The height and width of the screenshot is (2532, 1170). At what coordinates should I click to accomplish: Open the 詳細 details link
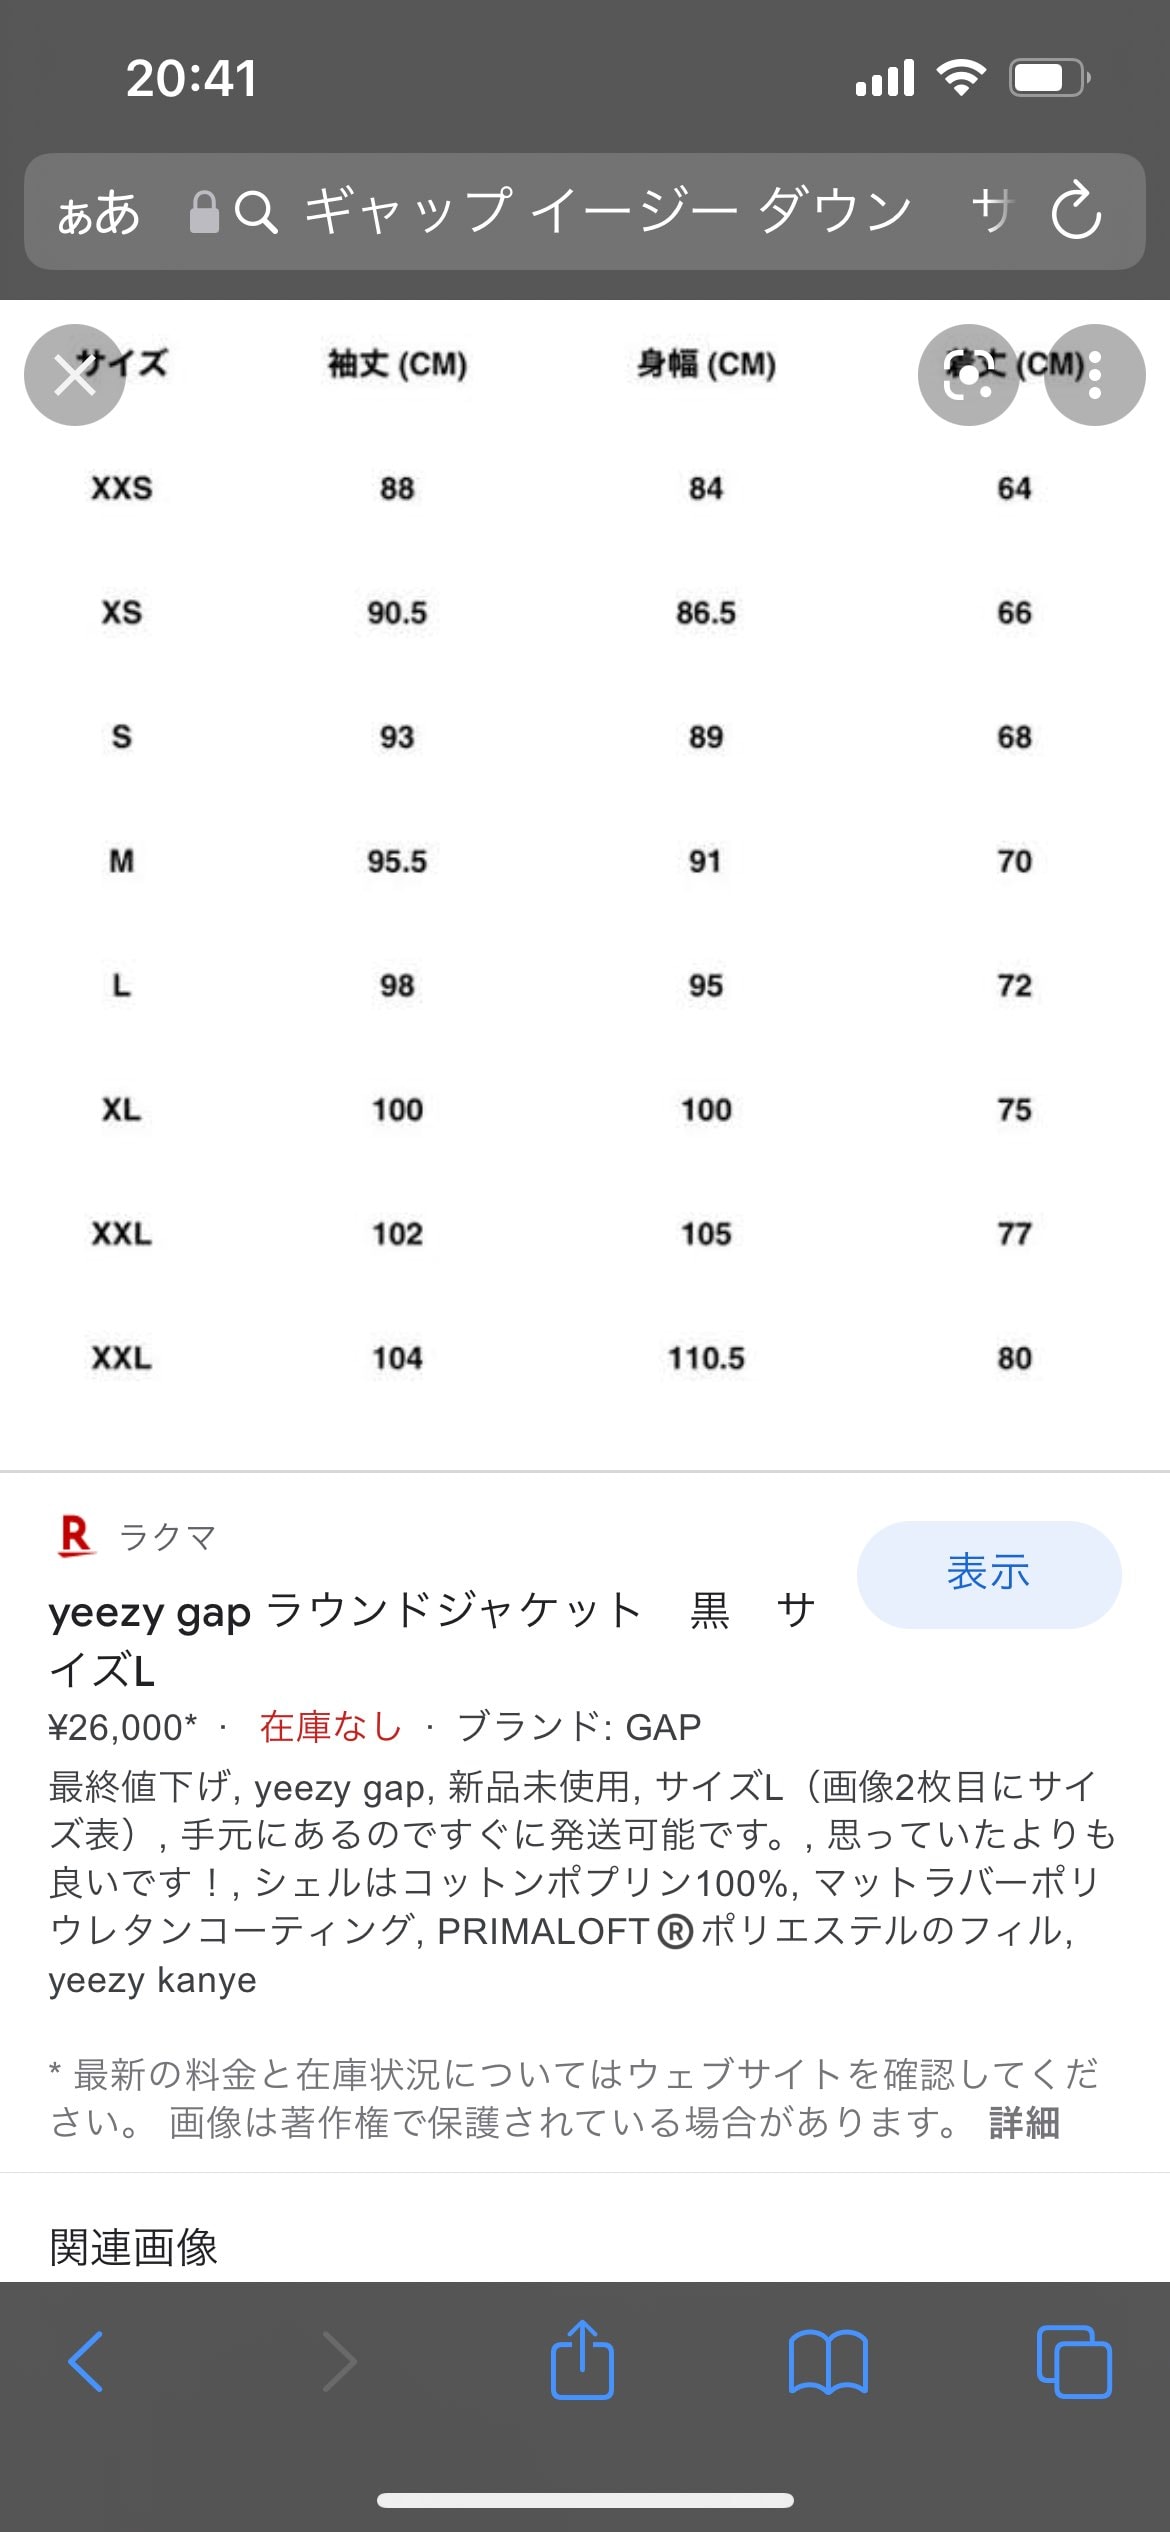(1025, 2122)
